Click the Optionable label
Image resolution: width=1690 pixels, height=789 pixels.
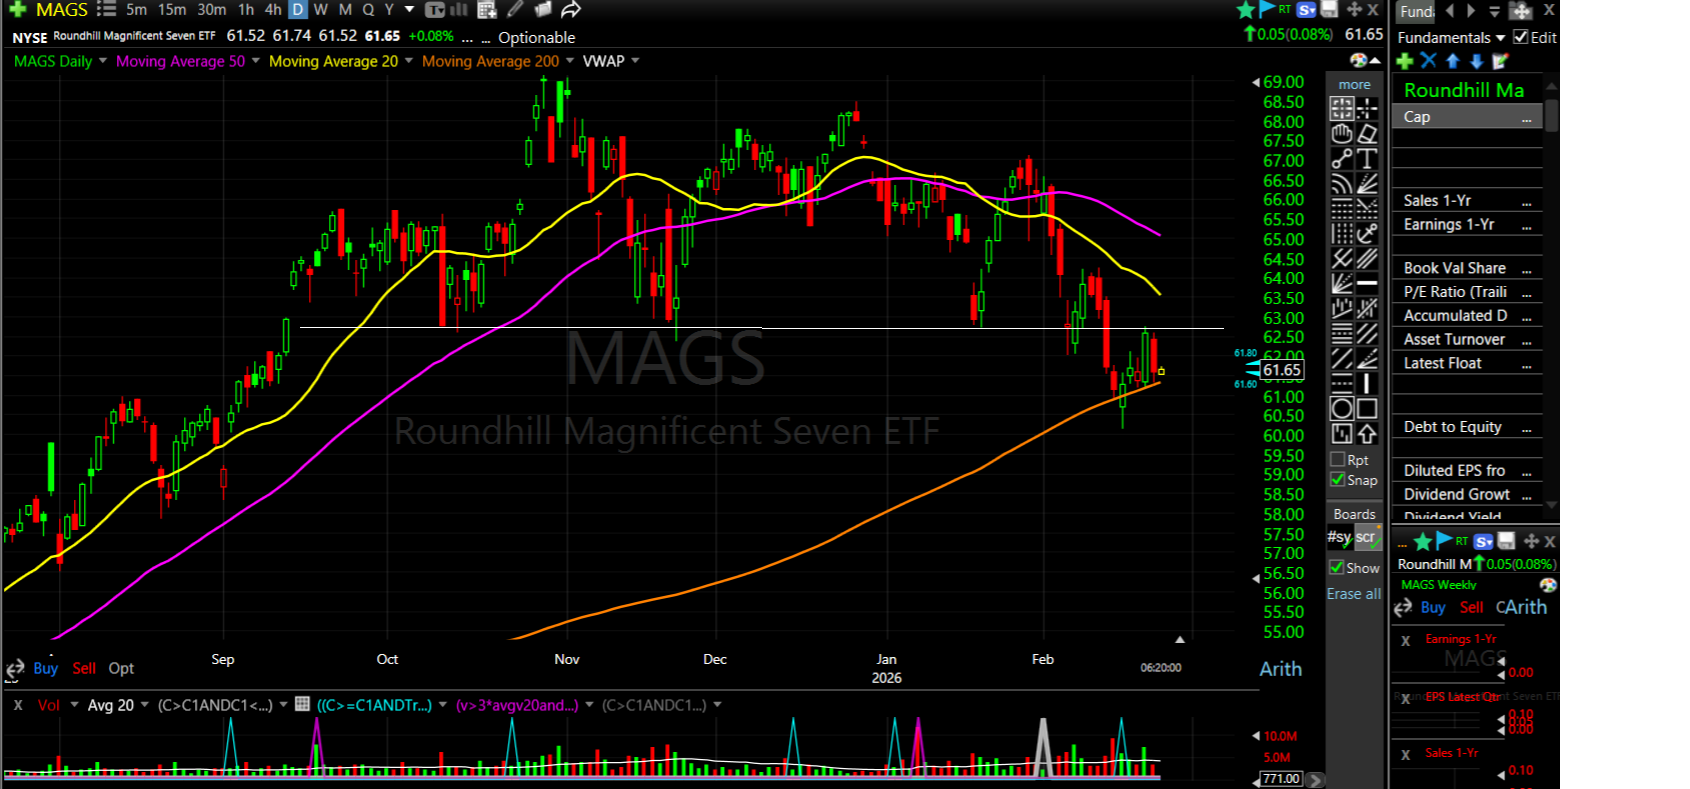pyautogui.click(x=536, y=37)
